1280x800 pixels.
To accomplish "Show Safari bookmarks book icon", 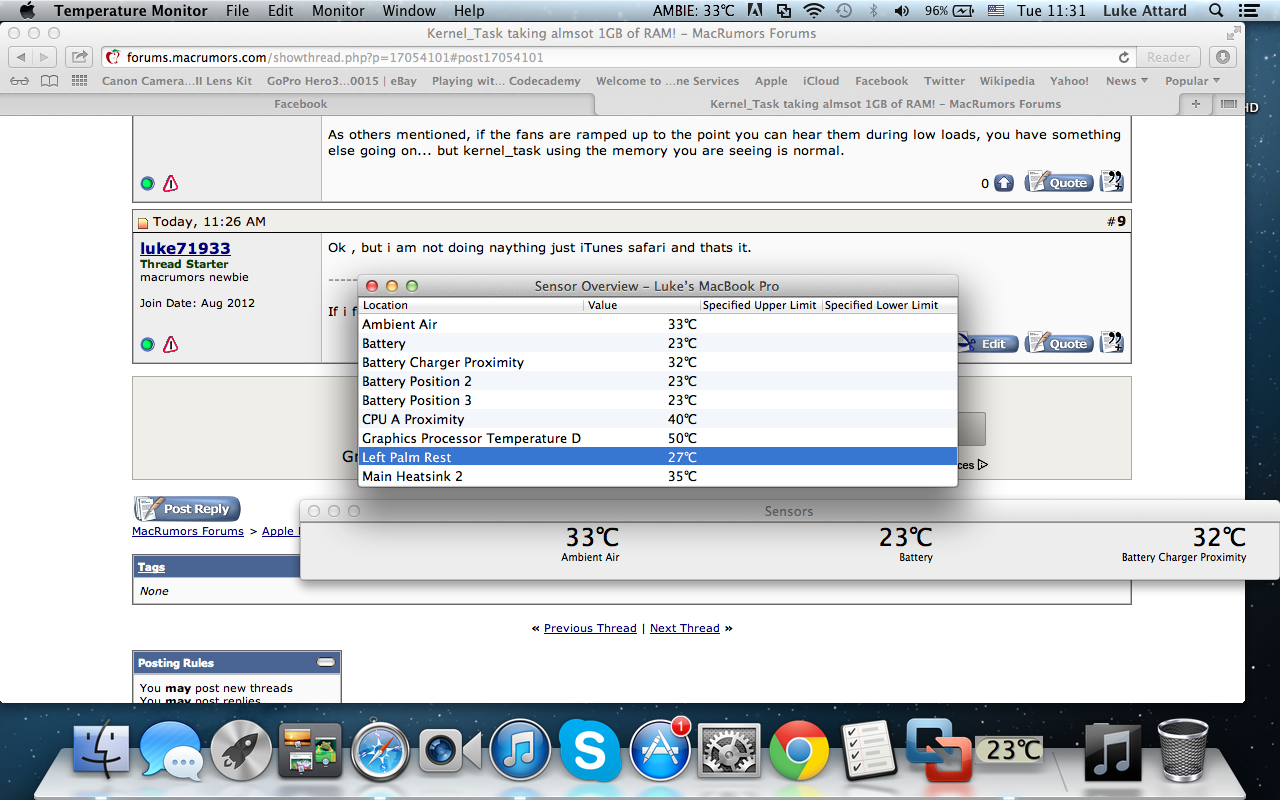I will tap(50, 81).
